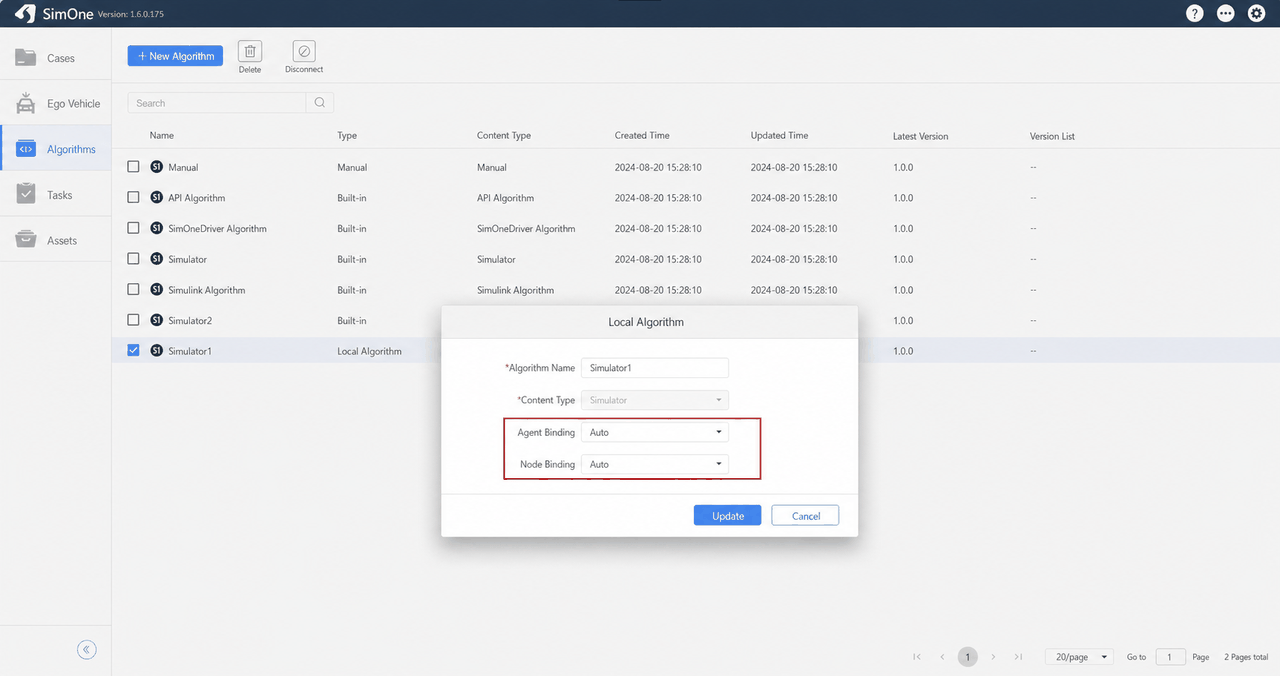The height and width of the screenshot is (676, 1280).
Task: Go to first page icon
Action: tap(917, 657)
